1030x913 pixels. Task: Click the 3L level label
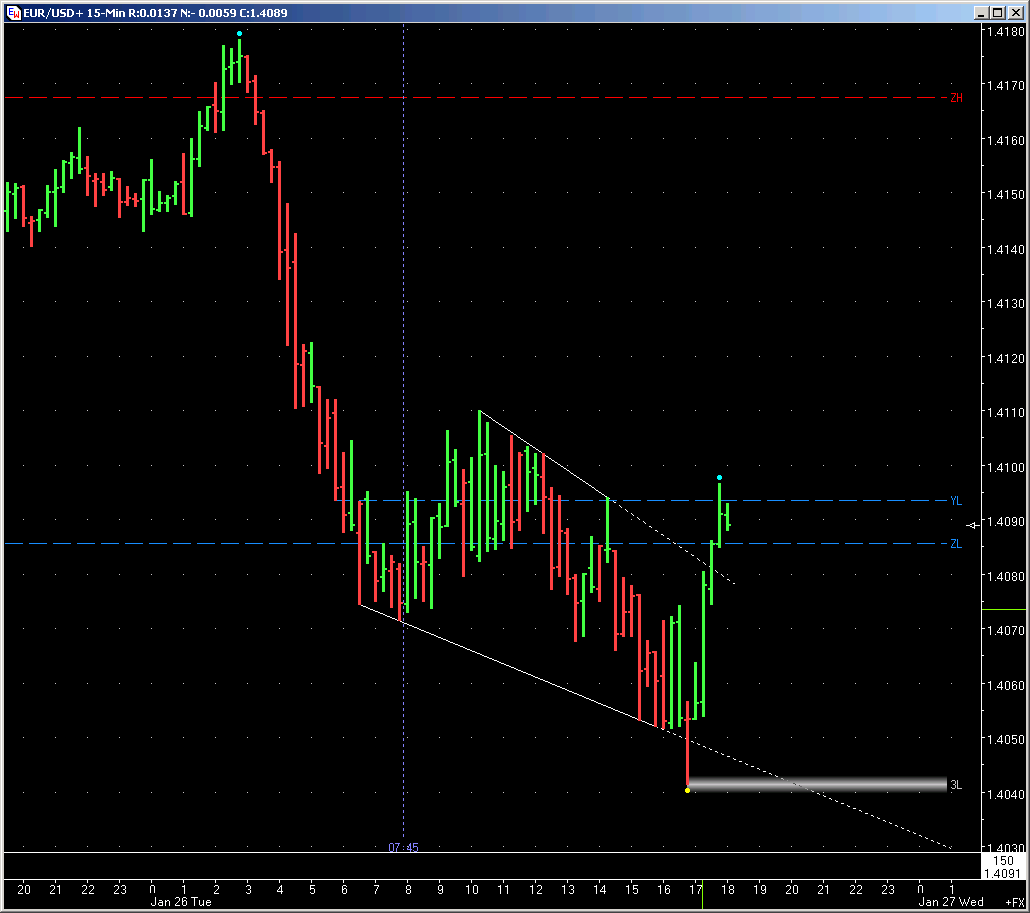[x=956, y=785]
